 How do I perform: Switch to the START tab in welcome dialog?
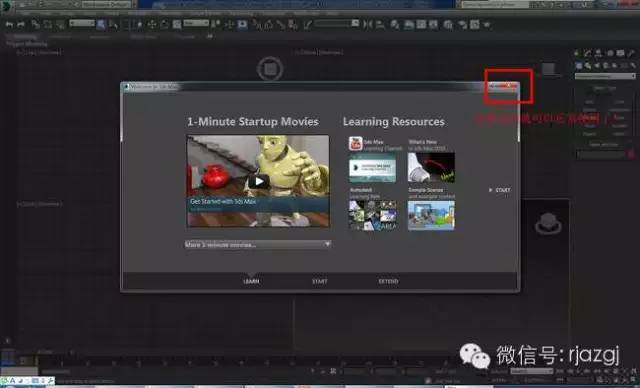(x=320, y=282)
